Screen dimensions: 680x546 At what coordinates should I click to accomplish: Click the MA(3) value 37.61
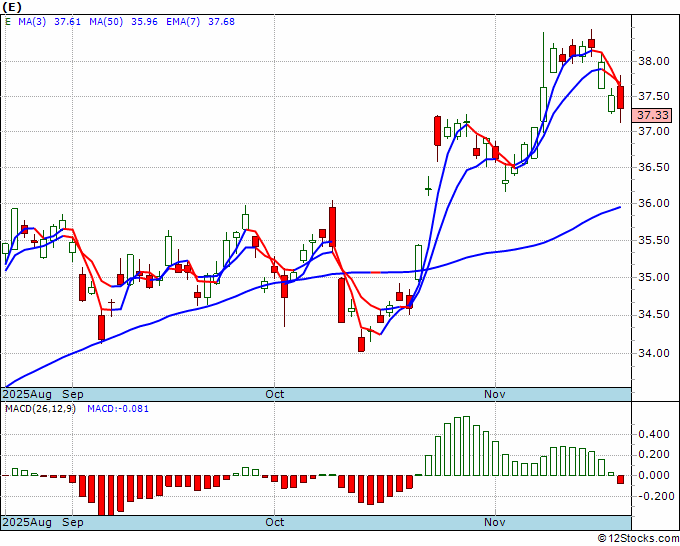(67, 22)
